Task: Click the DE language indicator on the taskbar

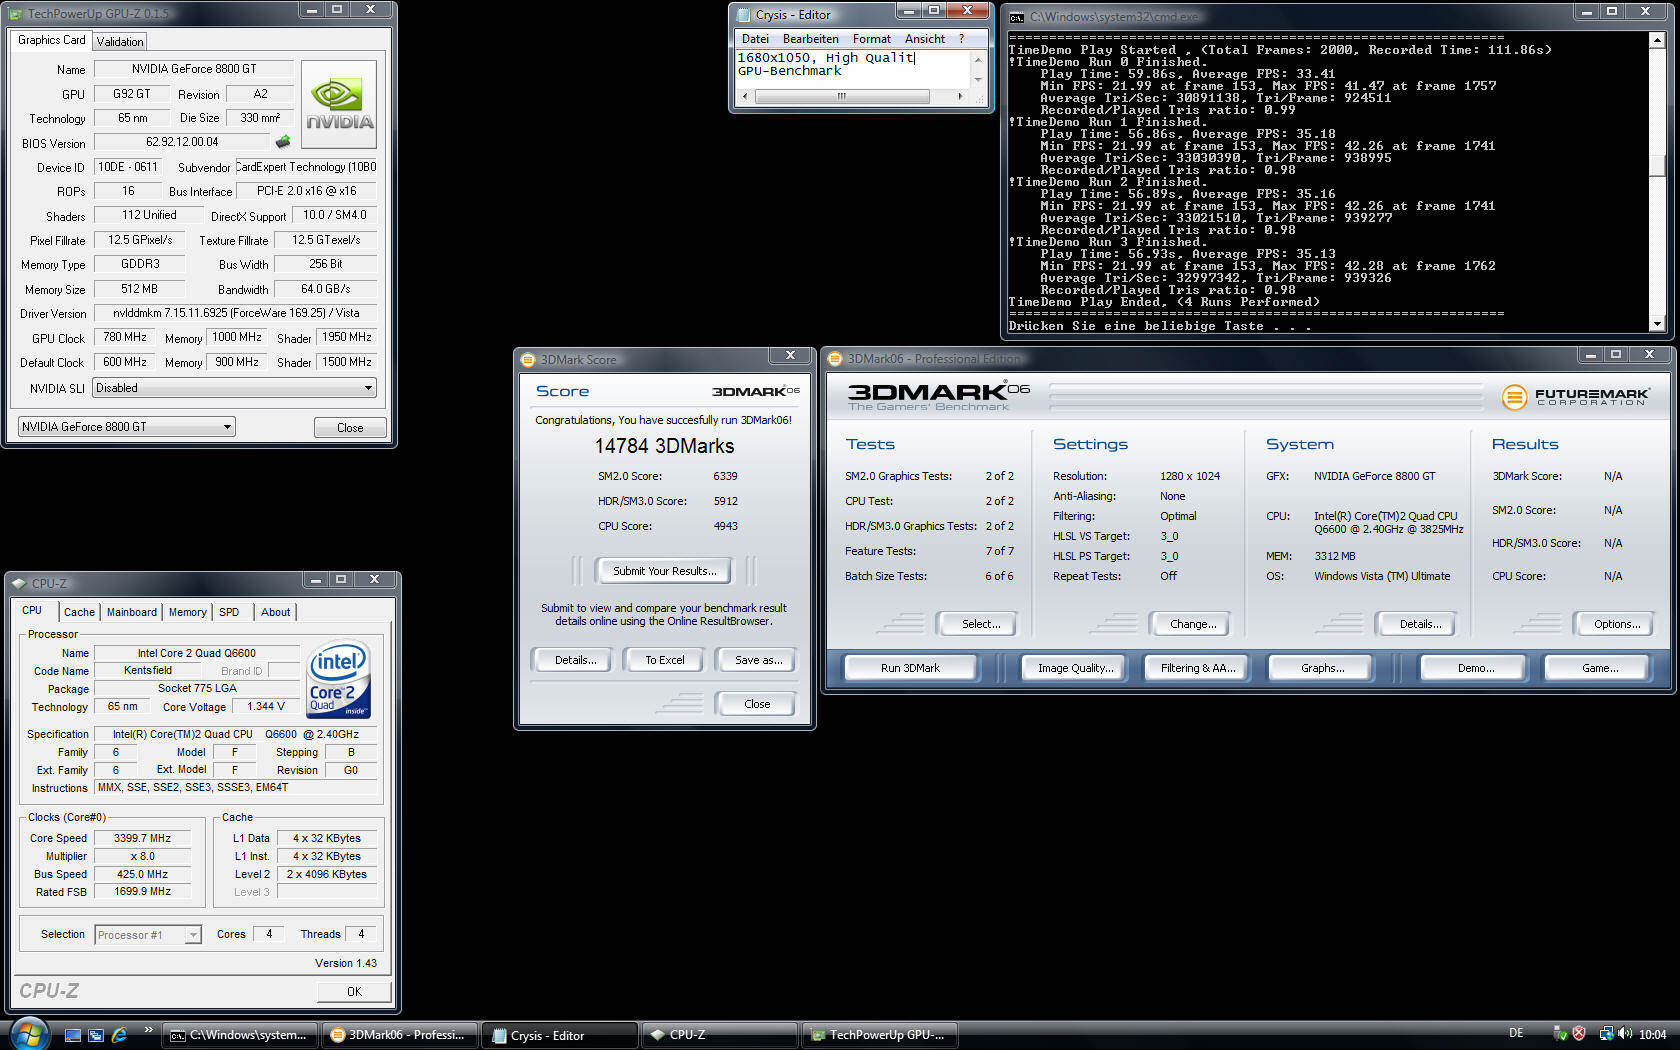Action: [x=1516, y=1034]
